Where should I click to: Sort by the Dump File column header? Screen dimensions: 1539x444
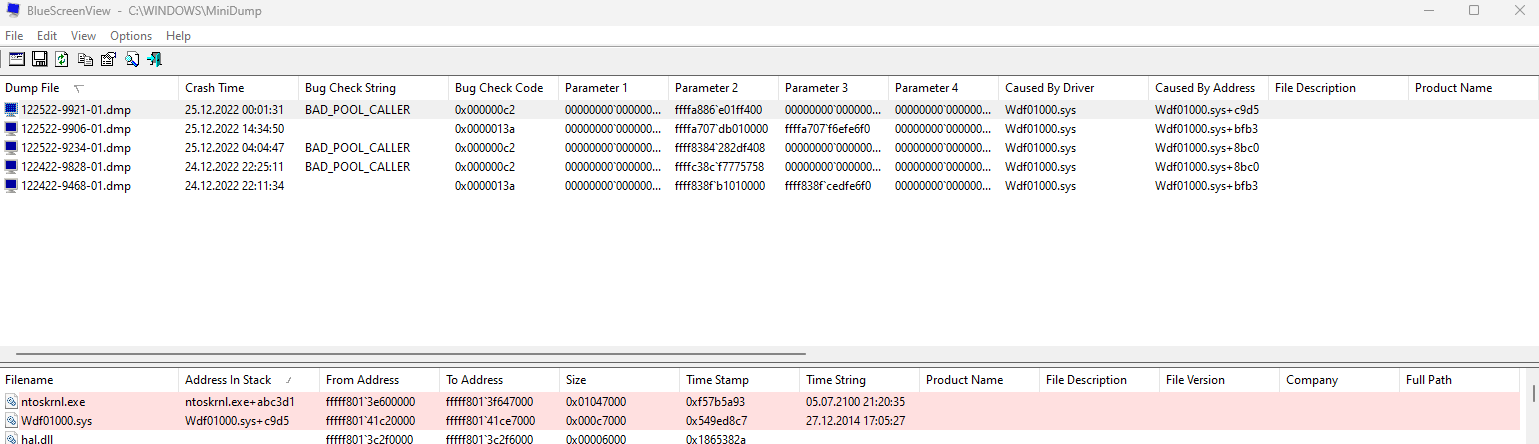(89, 88)
